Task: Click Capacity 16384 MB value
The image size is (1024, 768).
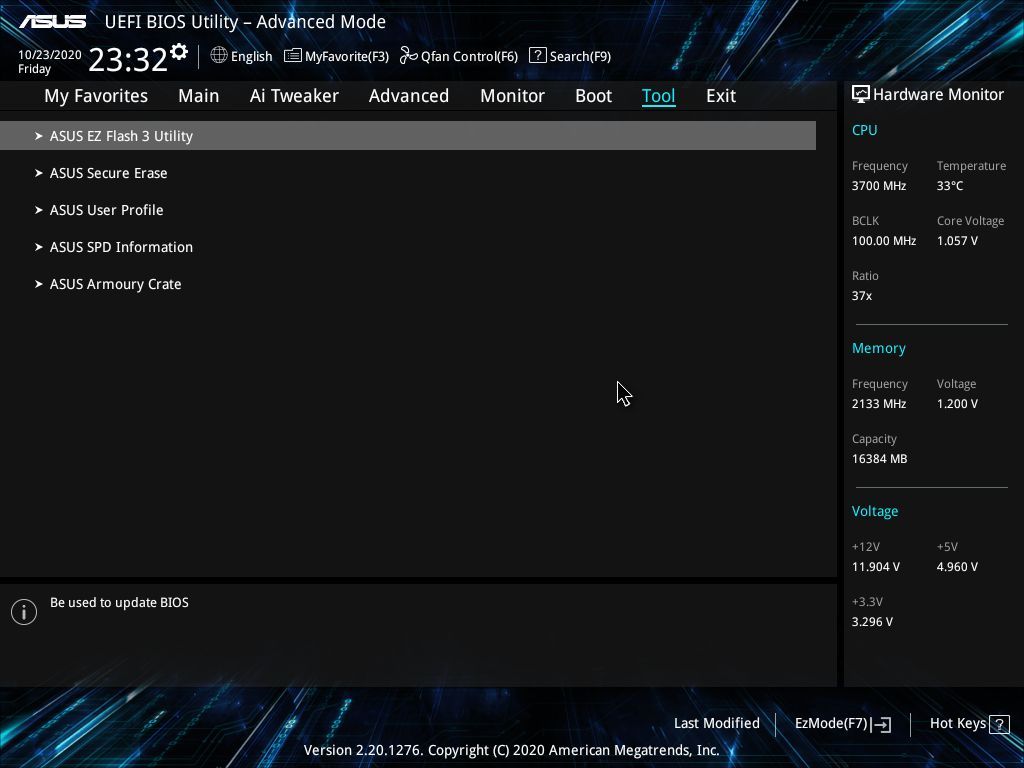Action: point(879,459)
